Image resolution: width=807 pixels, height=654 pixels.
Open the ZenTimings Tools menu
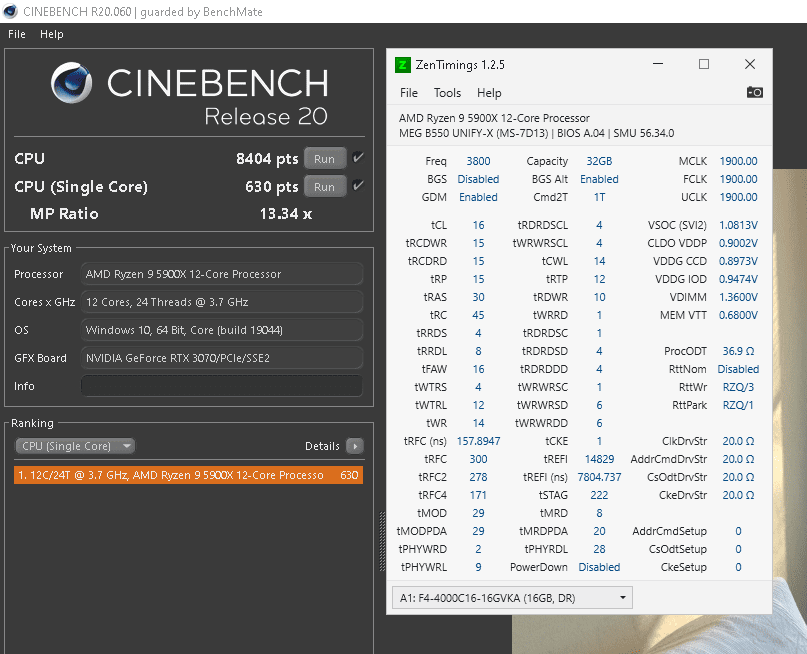[447, 93]
